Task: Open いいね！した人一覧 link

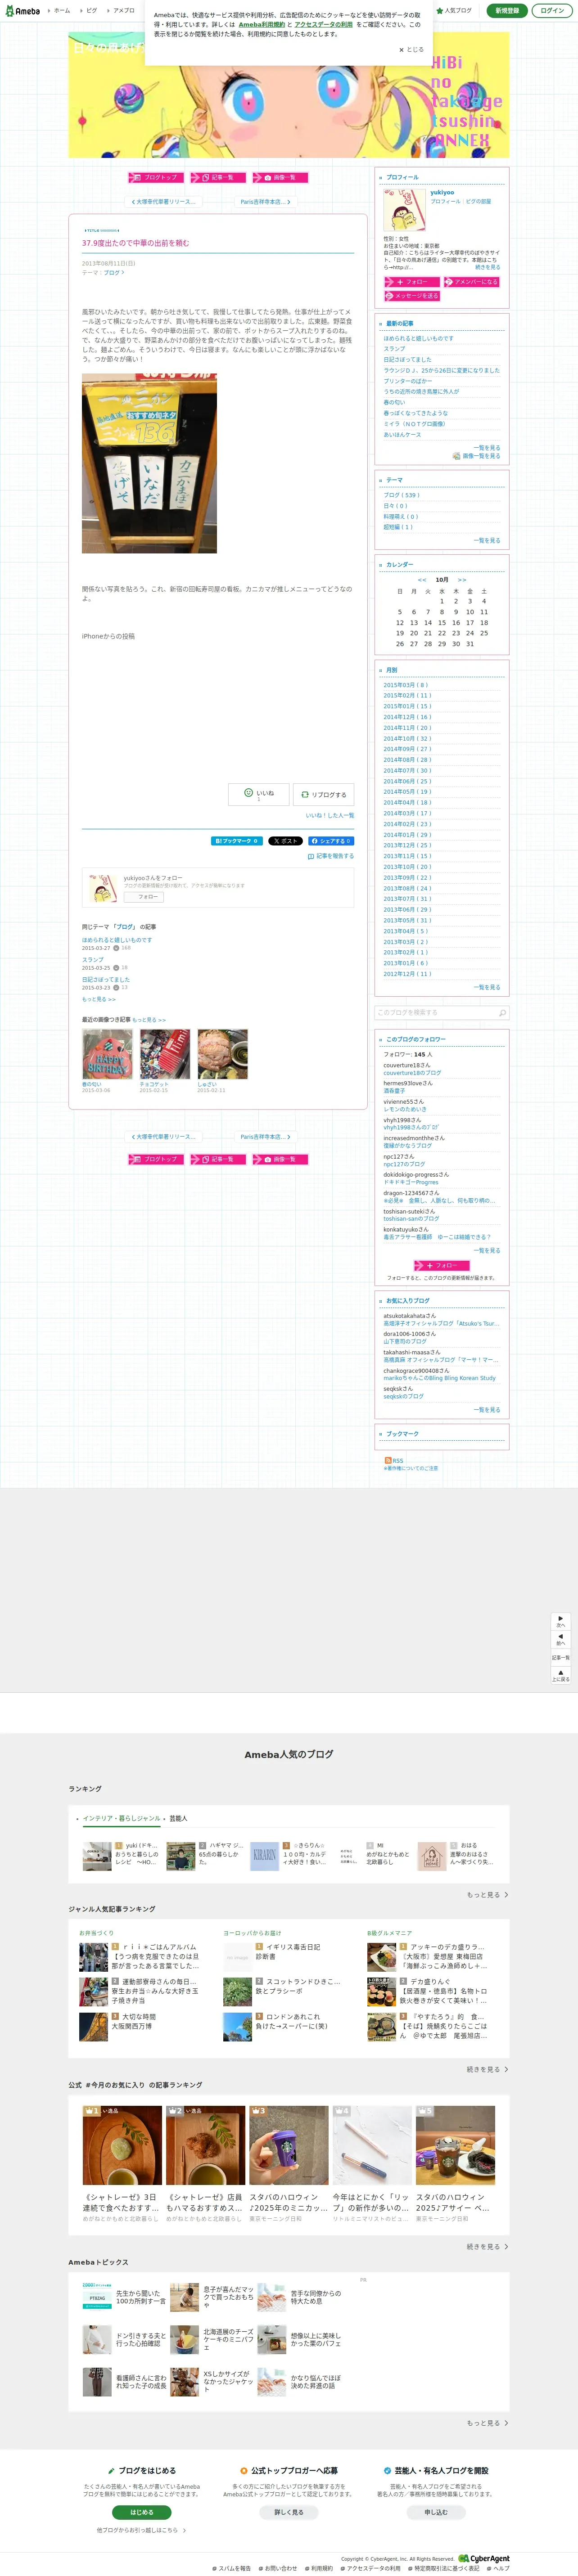Action: pyautogui.click(x=329, y=816)
